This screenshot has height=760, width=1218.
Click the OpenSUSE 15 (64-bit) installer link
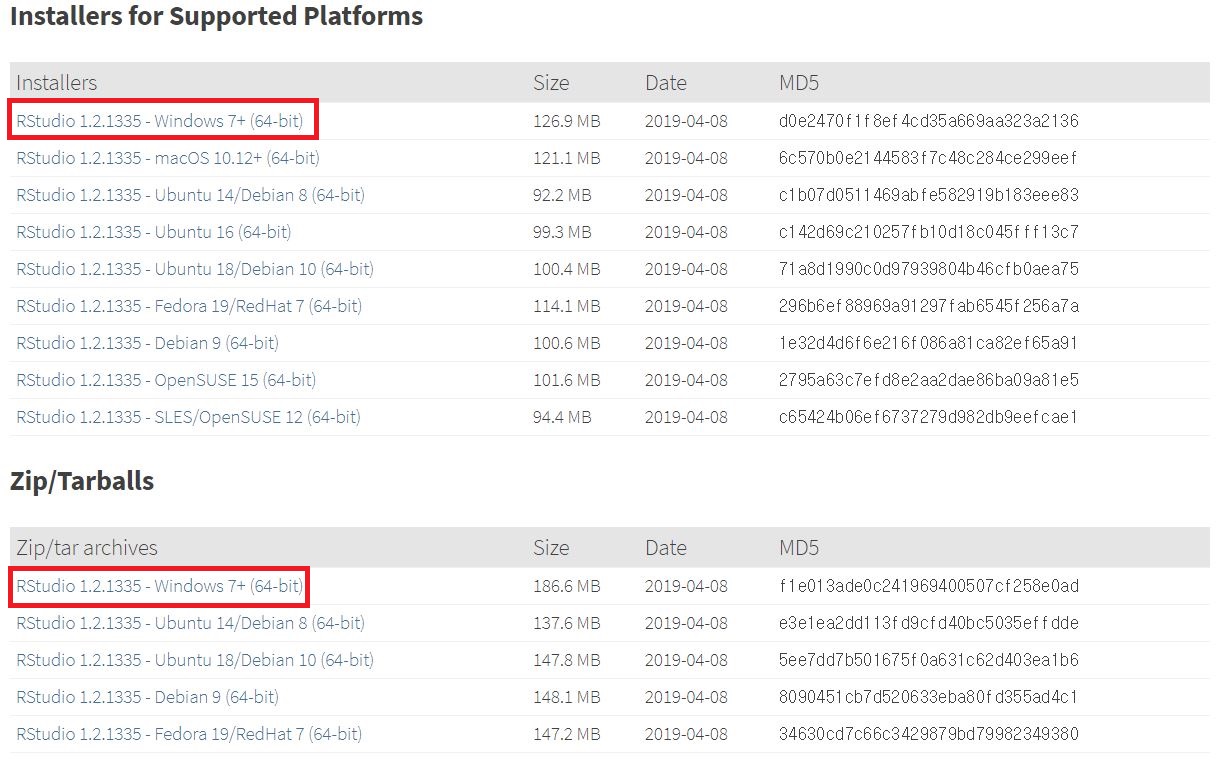[x=166, y=380]
